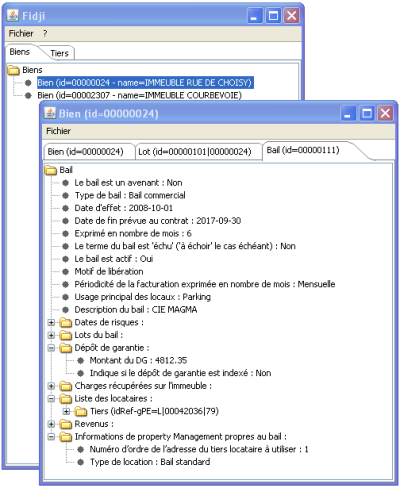Expand the Lots du bail node
Viewport: 400px width, 488px height.
pyautogui.click(x=51, y=335)
